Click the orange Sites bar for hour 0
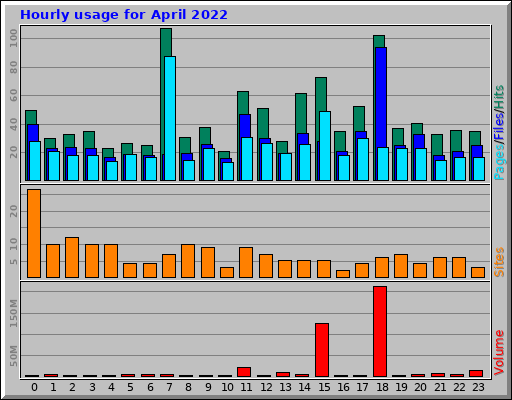This screenshot has width=512, height=400. click(34, 233)
